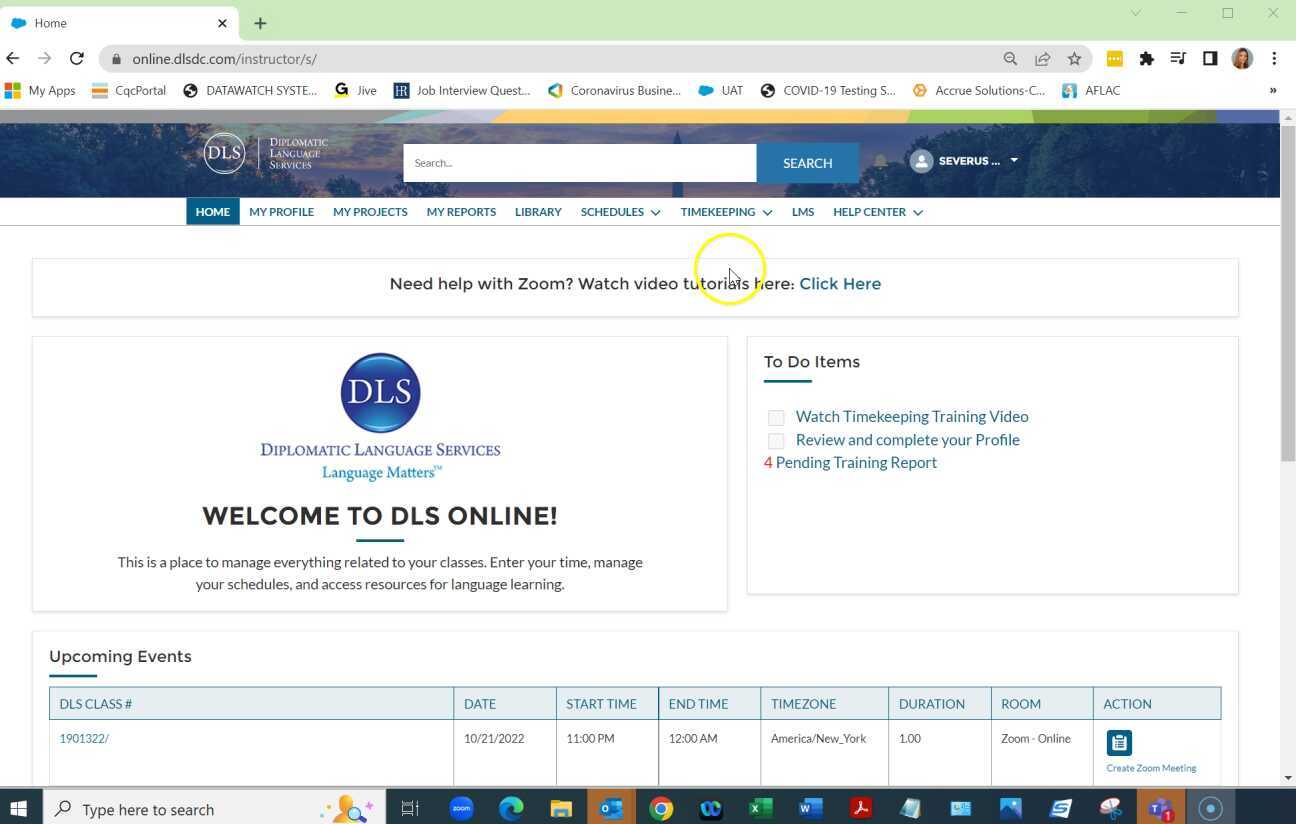The height and width of the screenshot is (824, 1296).
Task: Select the LIBRARY navigation item
Action: pos(538,211)
